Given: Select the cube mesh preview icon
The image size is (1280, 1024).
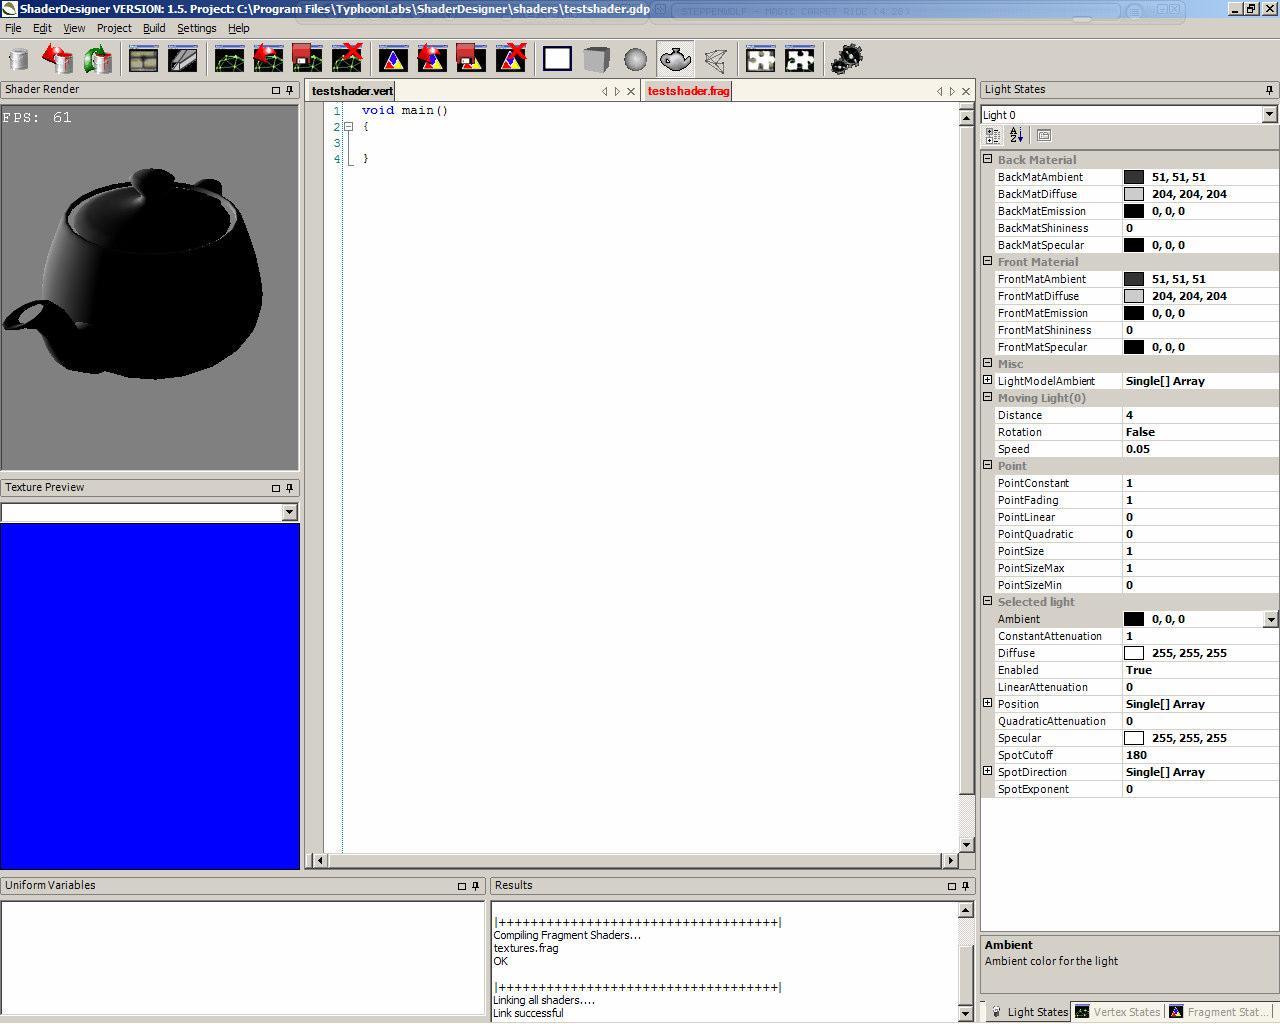Looking at the screenshot, I should (x=596, y=59).
